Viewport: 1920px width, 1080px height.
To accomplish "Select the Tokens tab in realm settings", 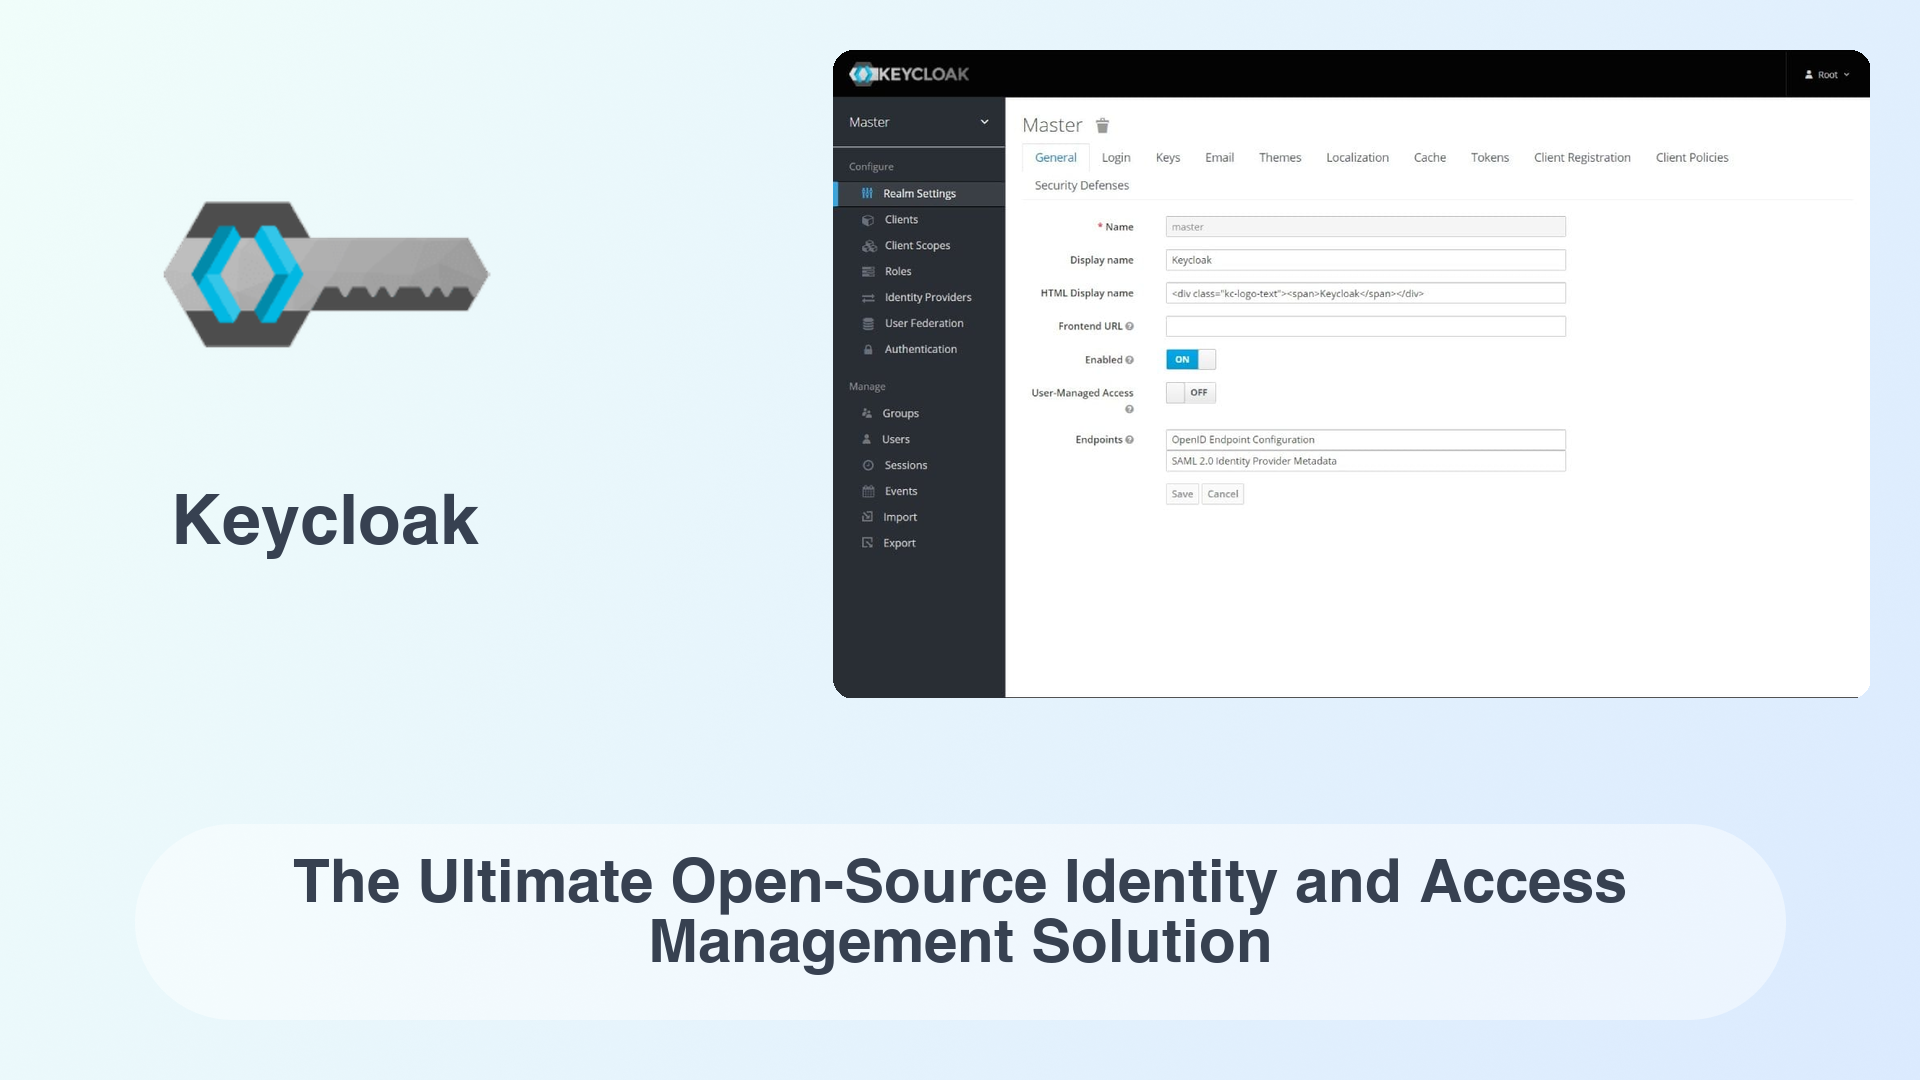I will [x=1489, y=157].
